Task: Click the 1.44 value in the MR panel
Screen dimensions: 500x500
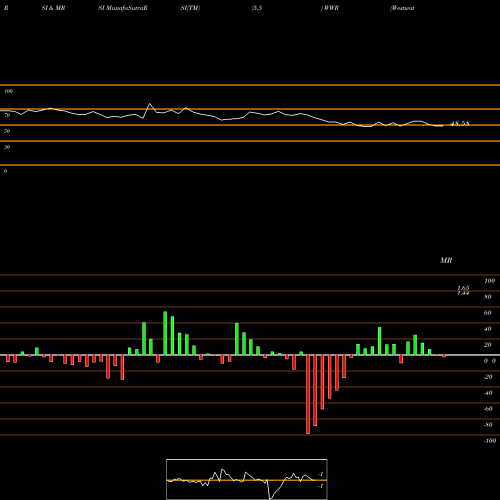Action: tap(463, 293)
